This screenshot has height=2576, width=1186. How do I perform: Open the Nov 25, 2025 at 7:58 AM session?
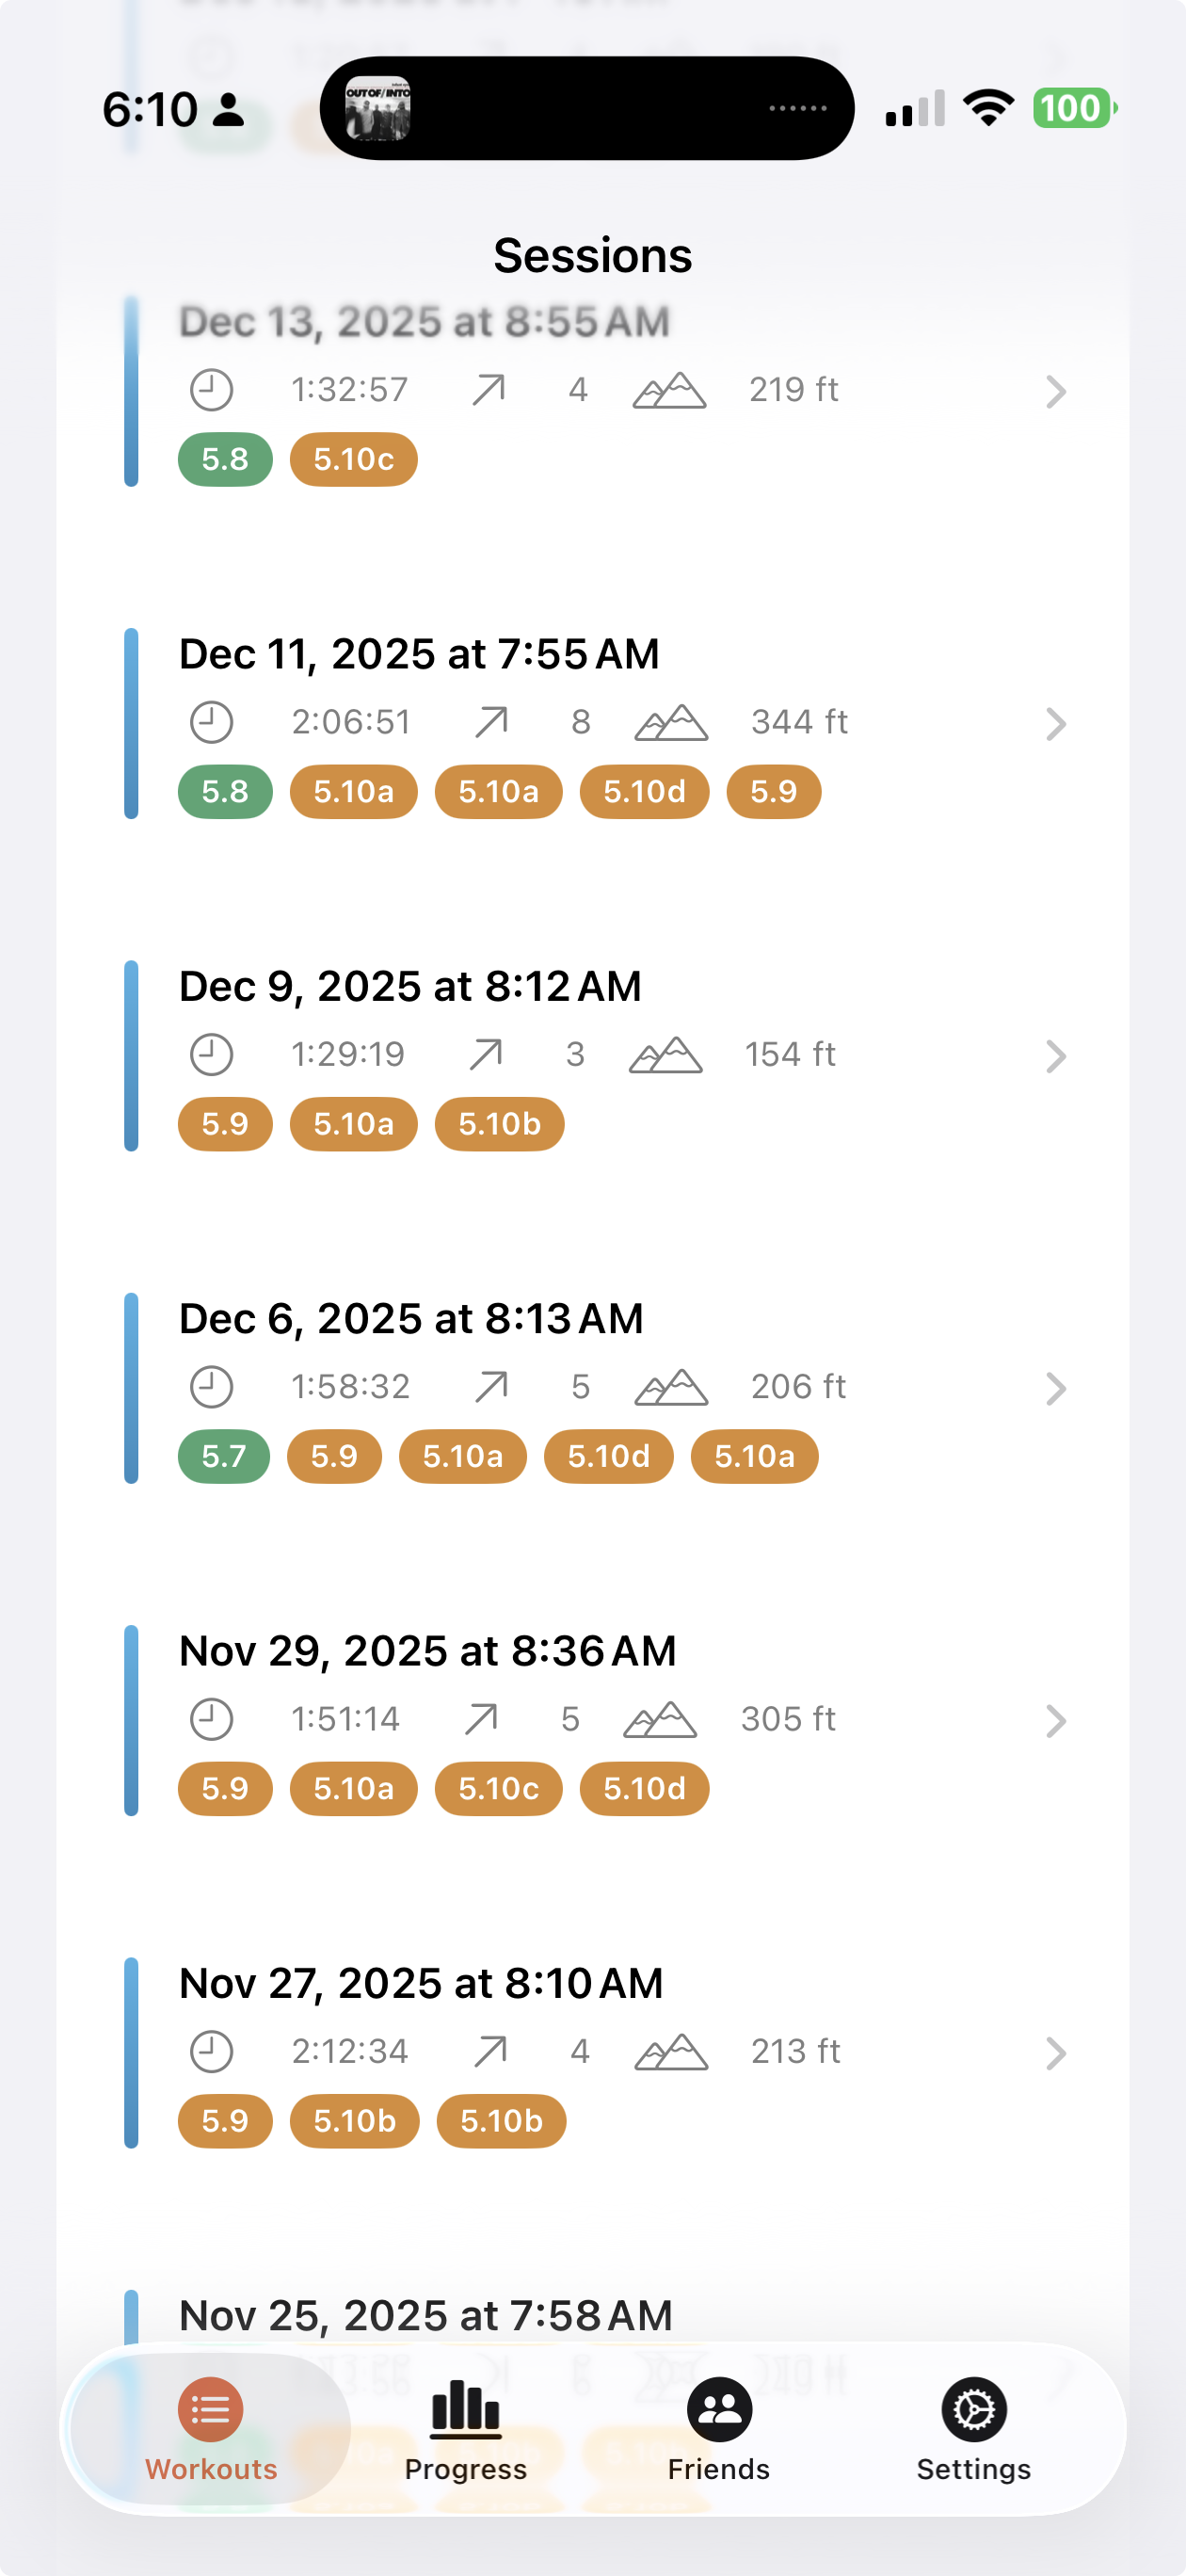click(x=425, y=2315)
